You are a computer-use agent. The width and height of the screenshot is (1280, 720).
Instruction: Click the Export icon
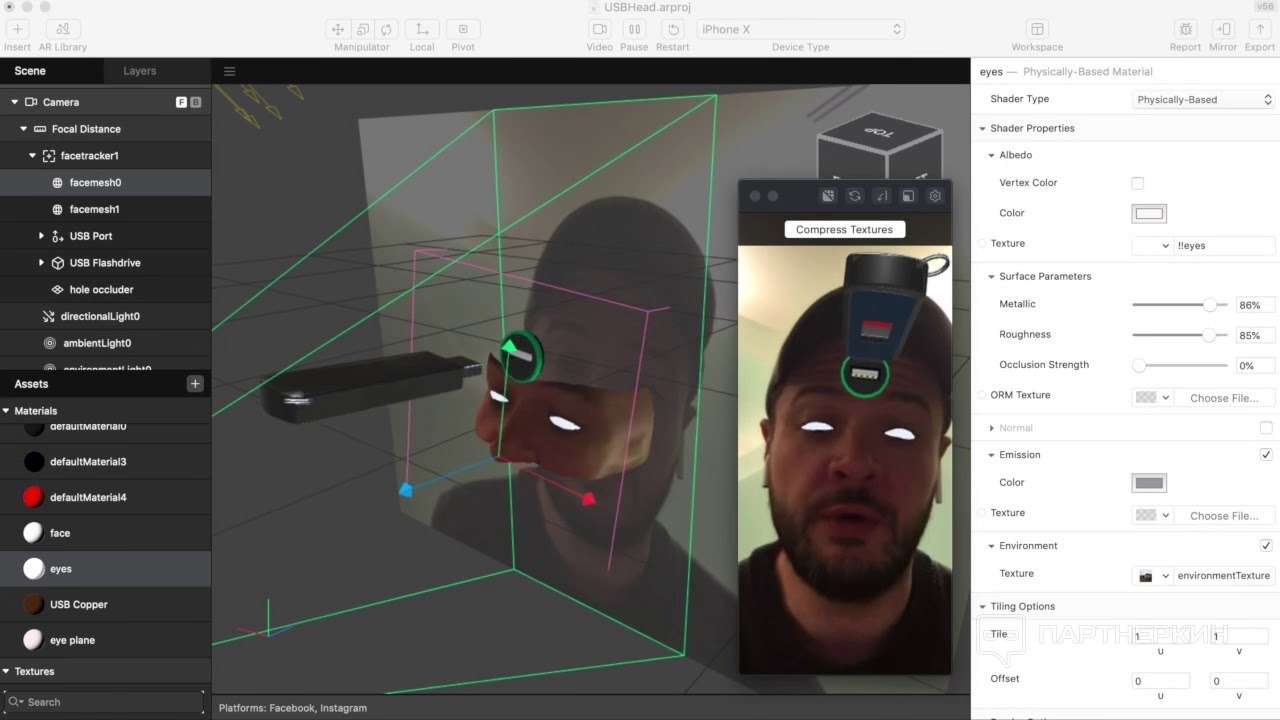1260,29
